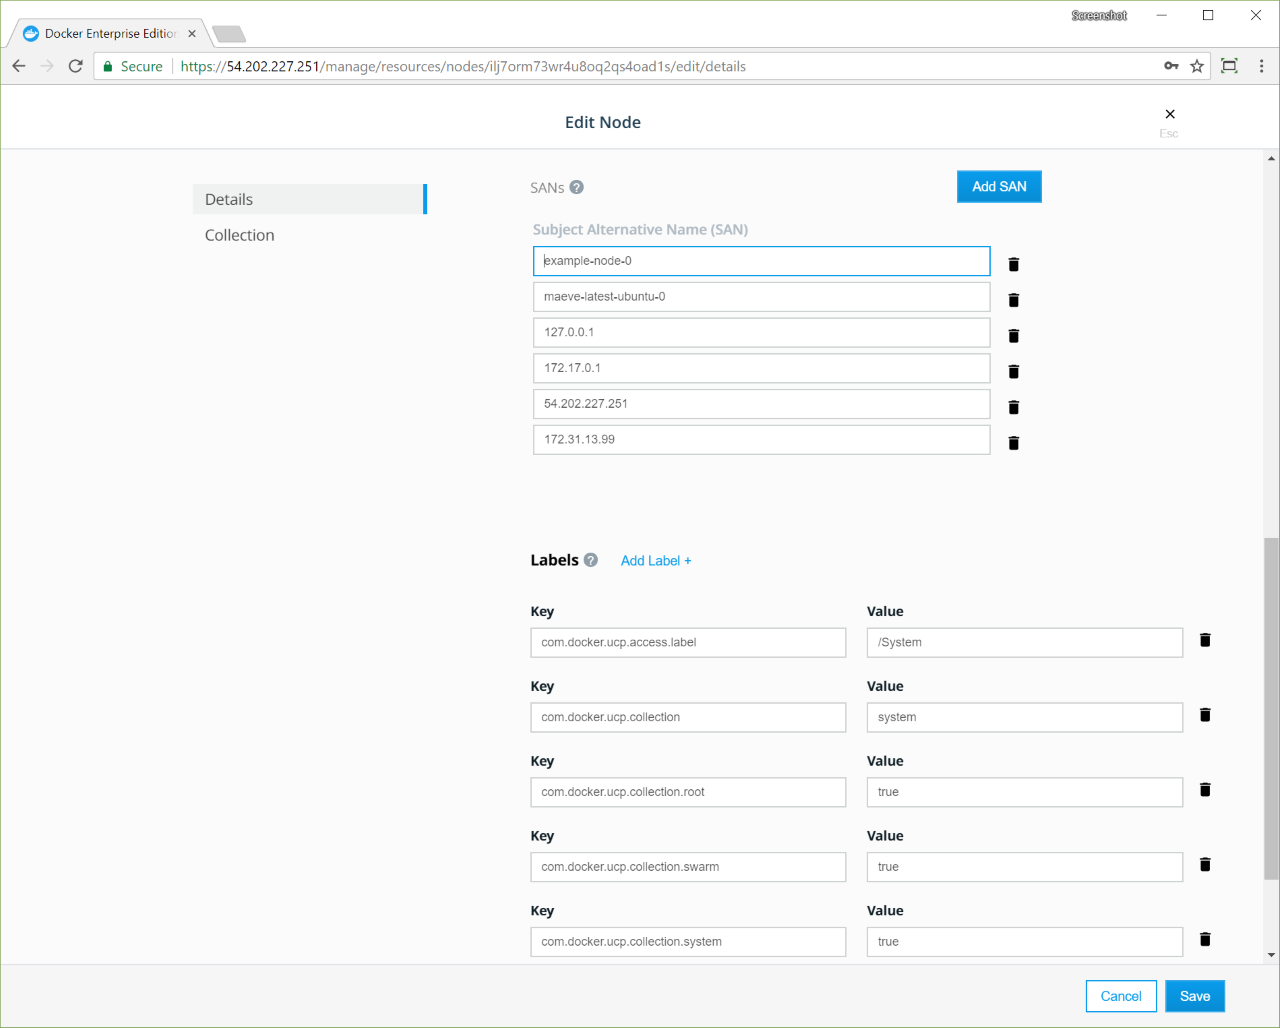Close the Edit Node dialog with X

[x=1170, y=114]
